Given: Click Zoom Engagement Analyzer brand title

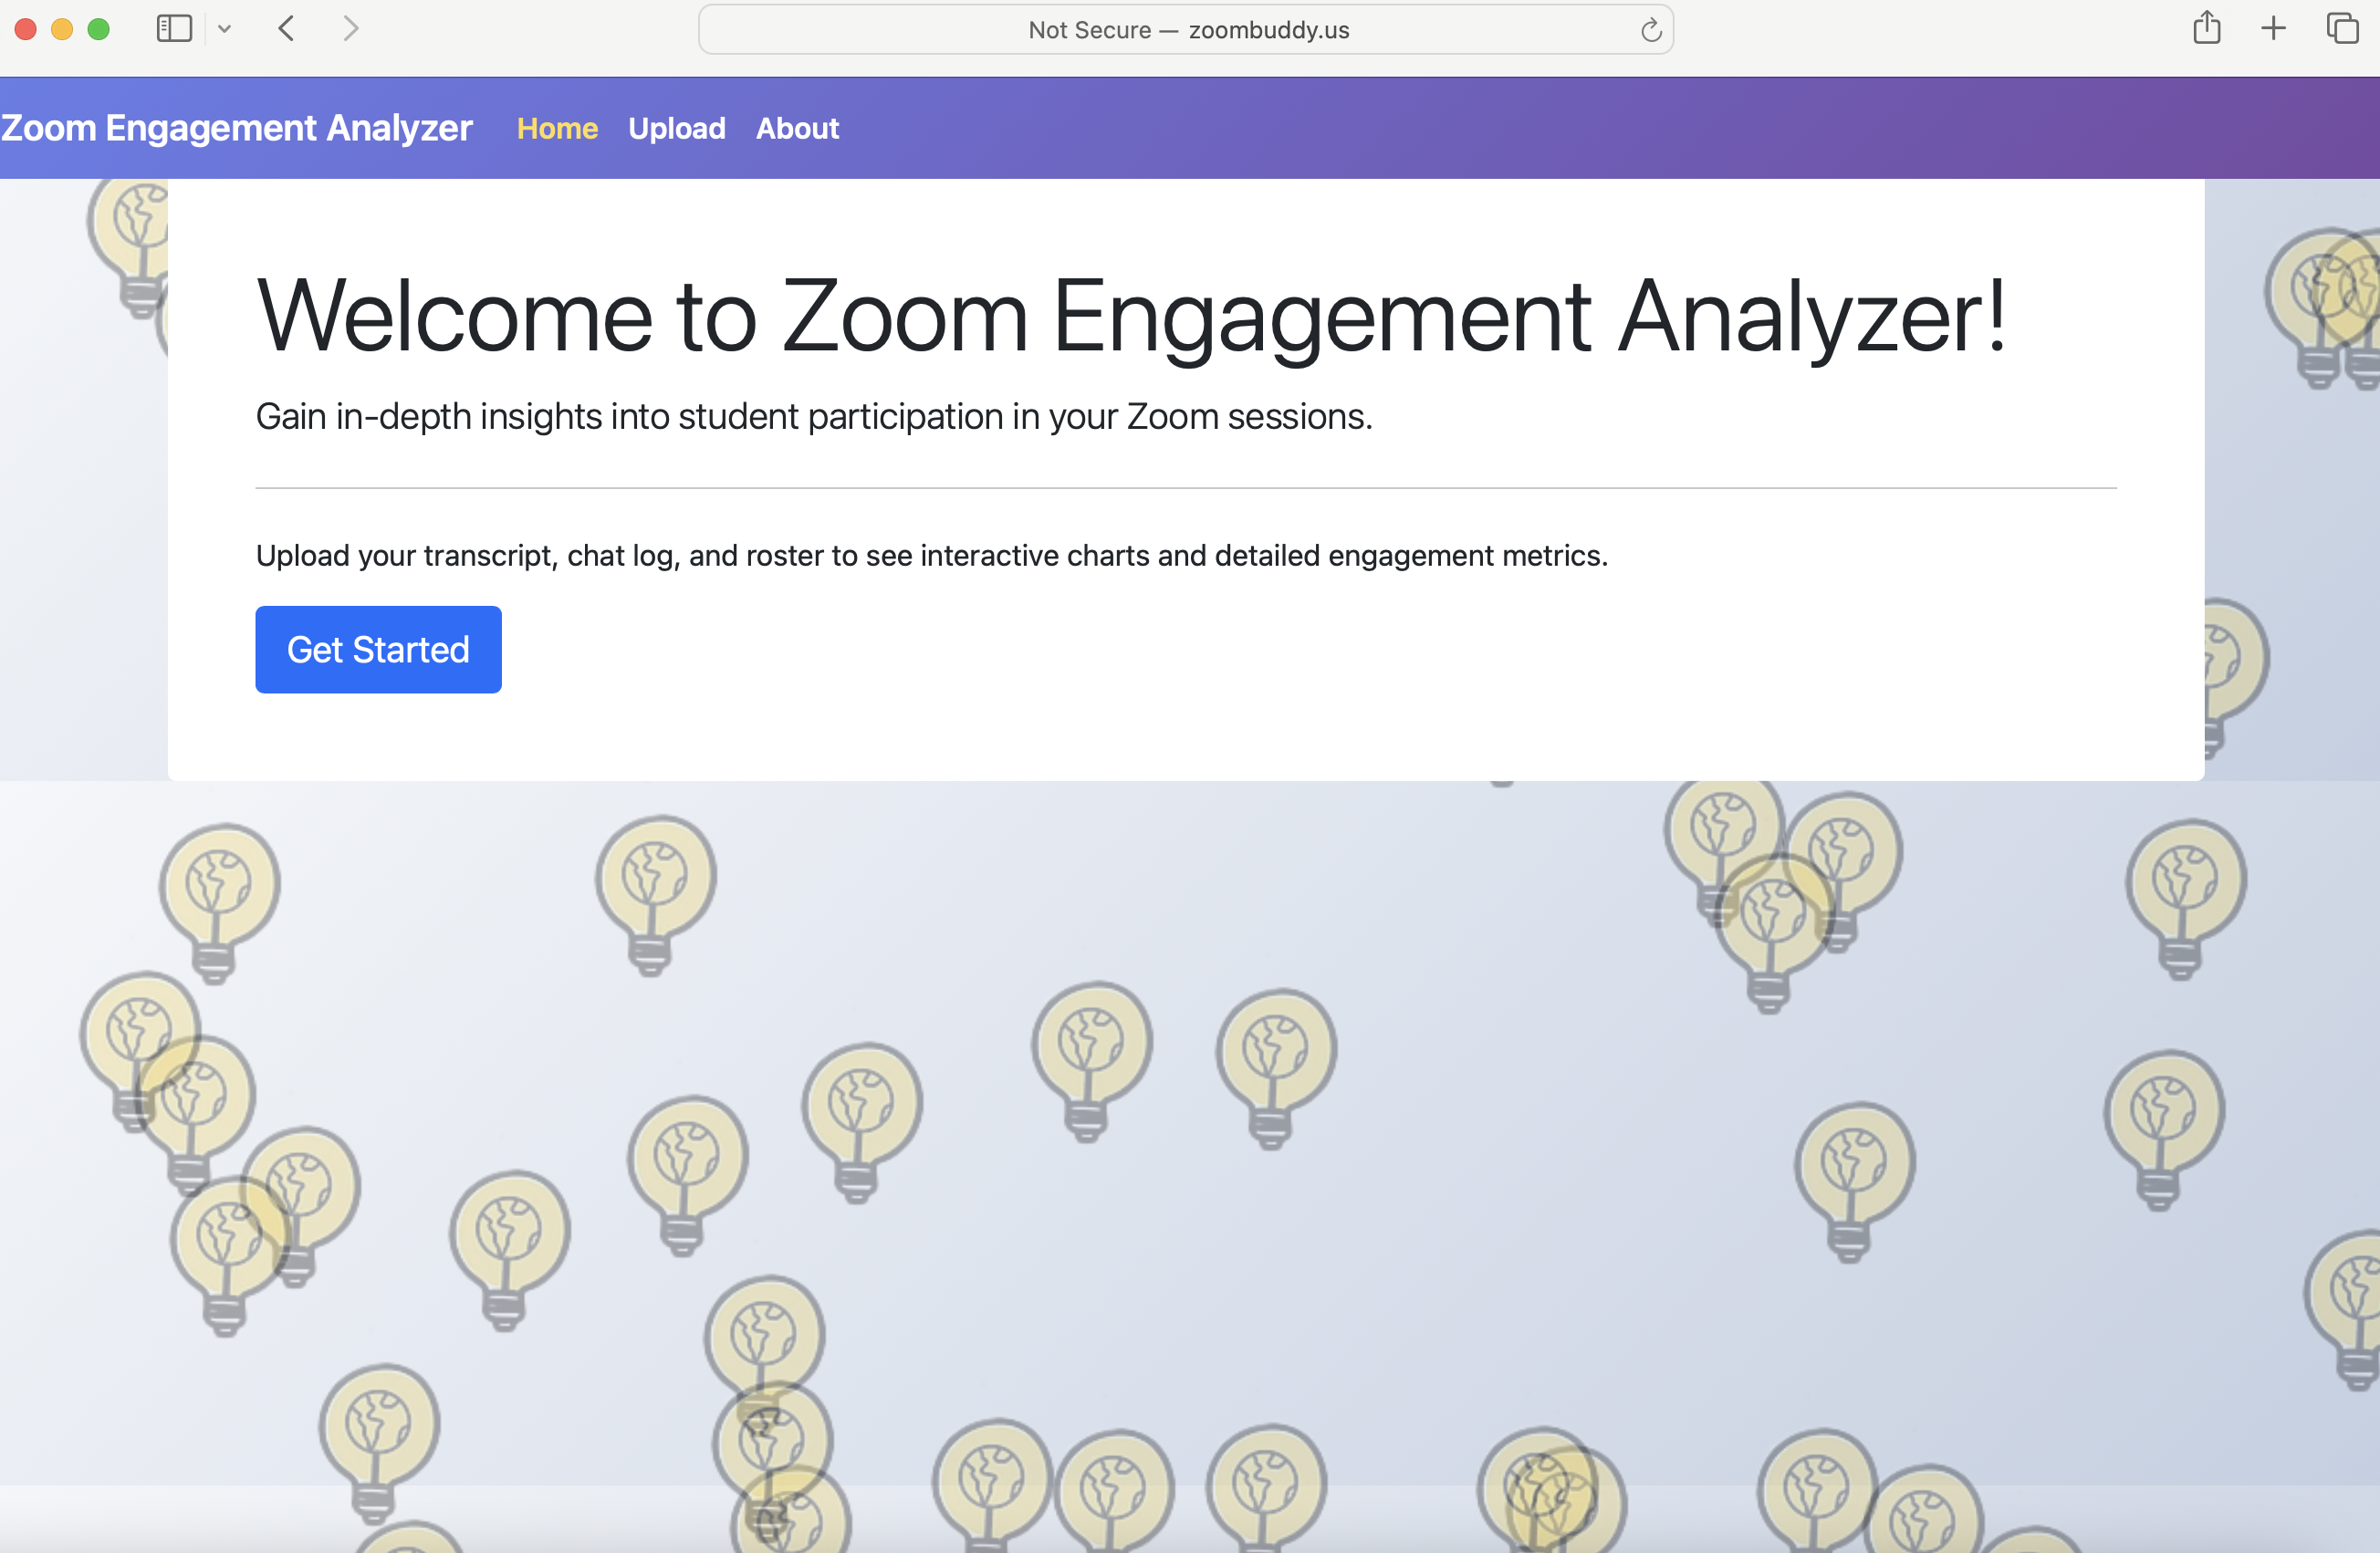Looking at the screenshot, I should (x=236, y=128).
